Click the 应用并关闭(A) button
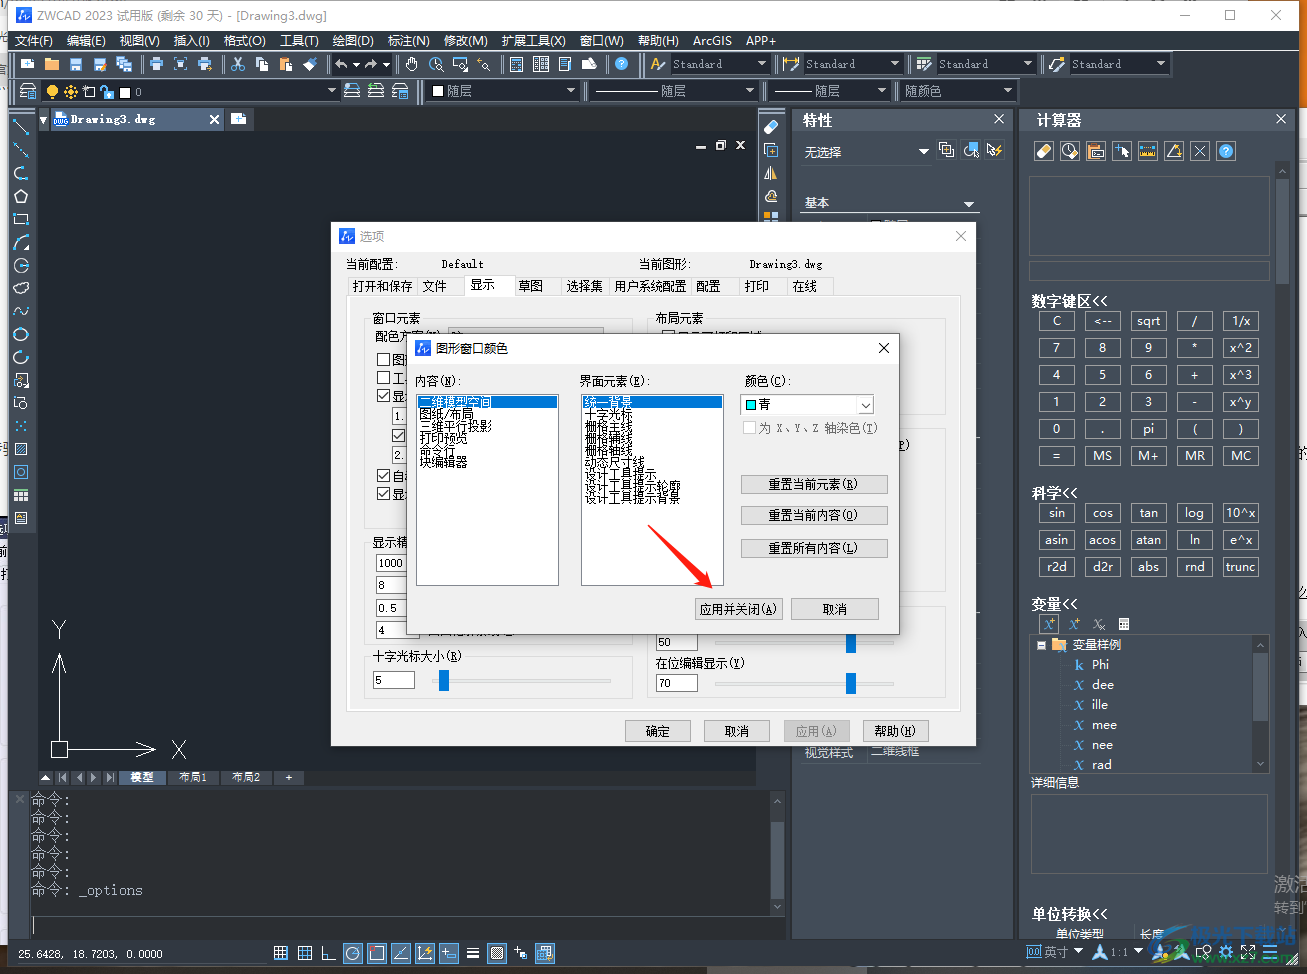 click(x=739, y=609)
